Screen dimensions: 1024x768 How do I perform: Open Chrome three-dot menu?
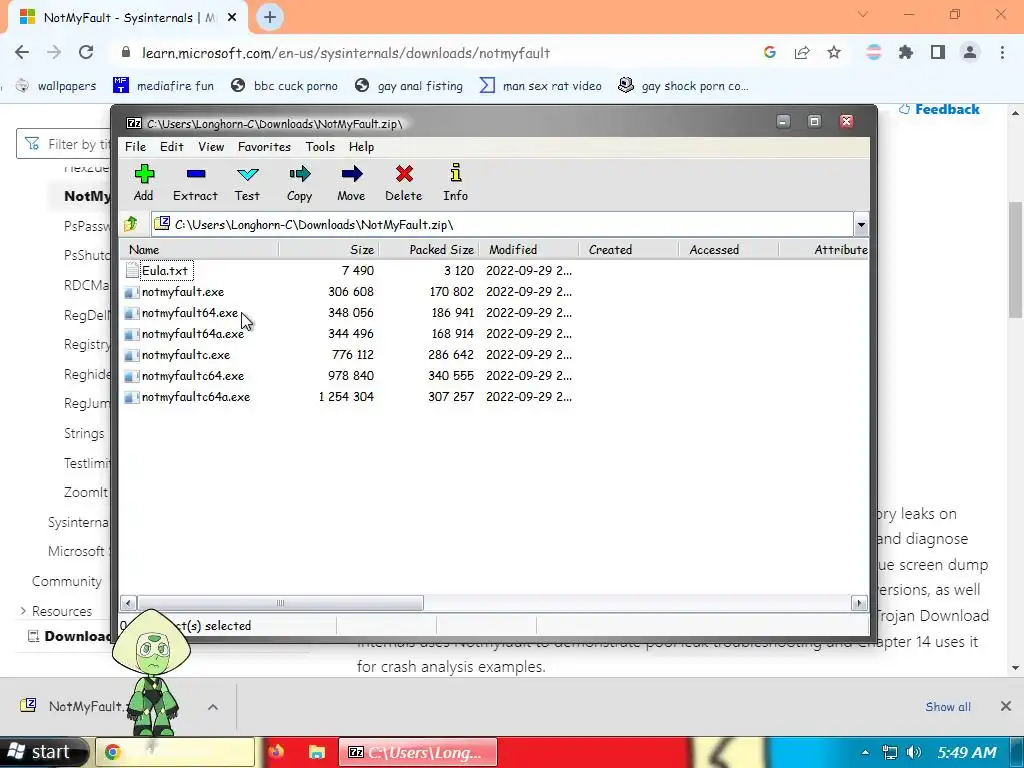[x=1002, y=53]
